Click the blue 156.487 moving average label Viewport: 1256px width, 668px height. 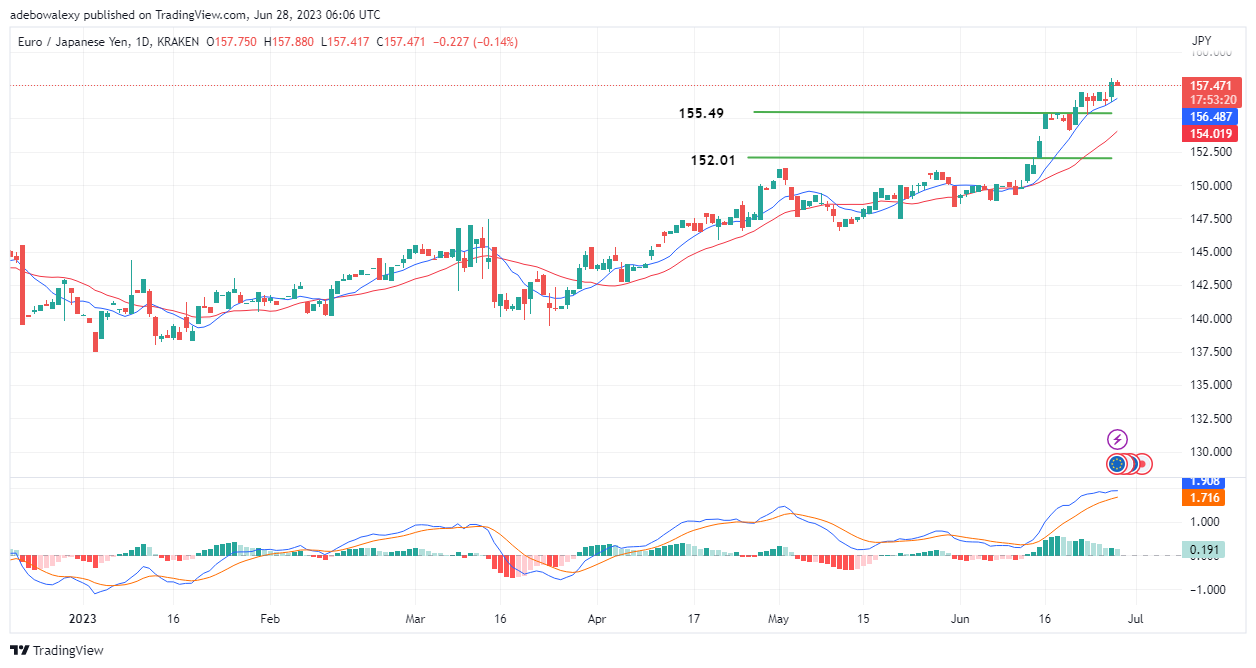point(1211,117)
